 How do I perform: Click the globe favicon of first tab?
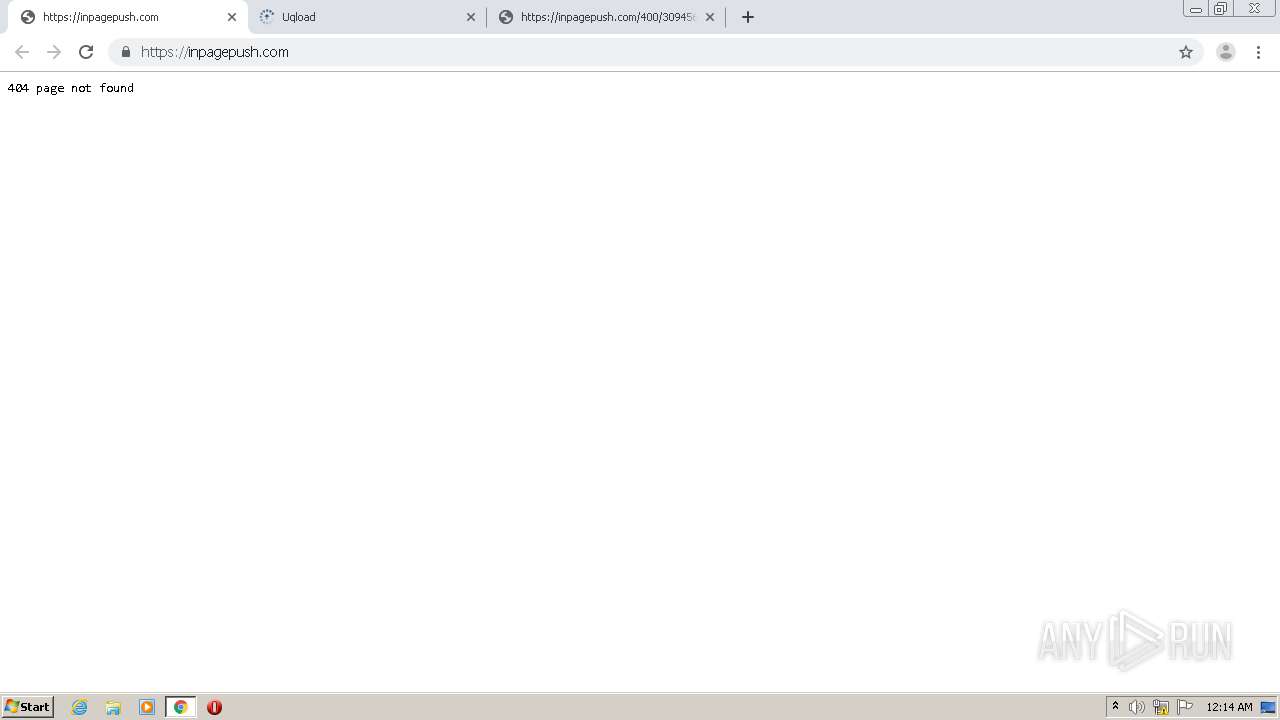tap(28, 17)
